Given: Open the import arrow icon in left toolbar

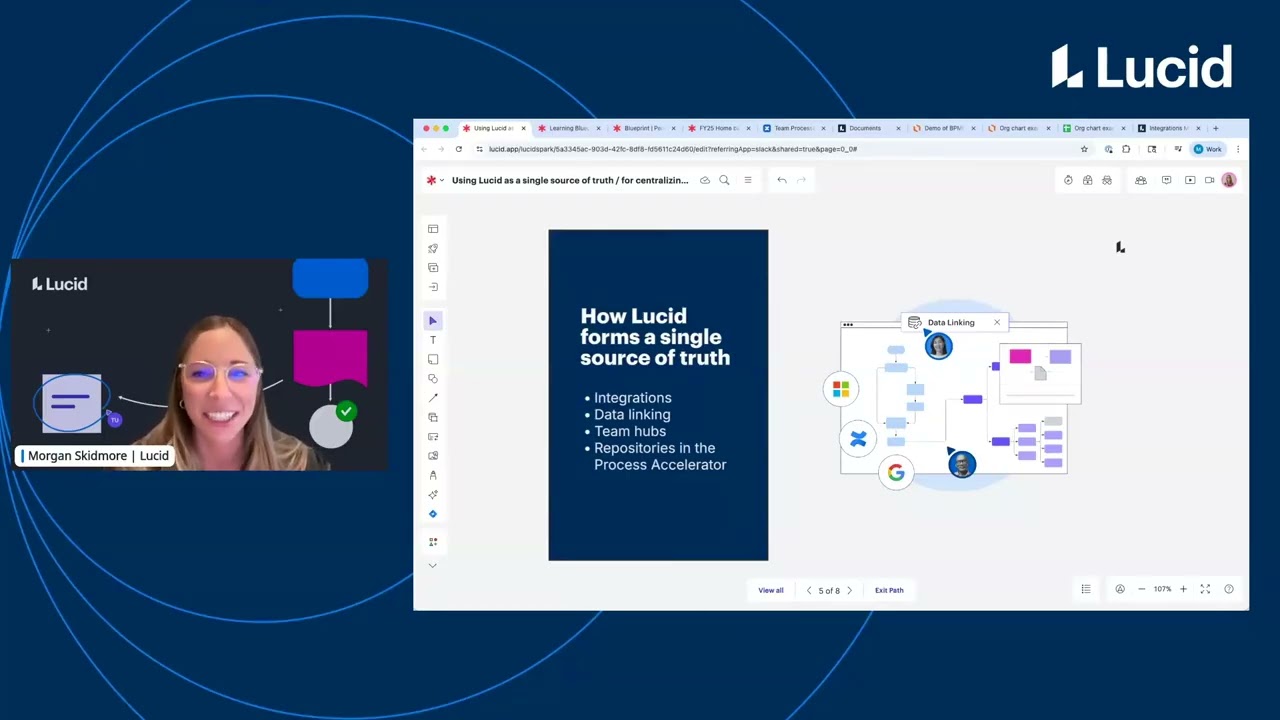Looking at the screenshot, I should point(433,287).
